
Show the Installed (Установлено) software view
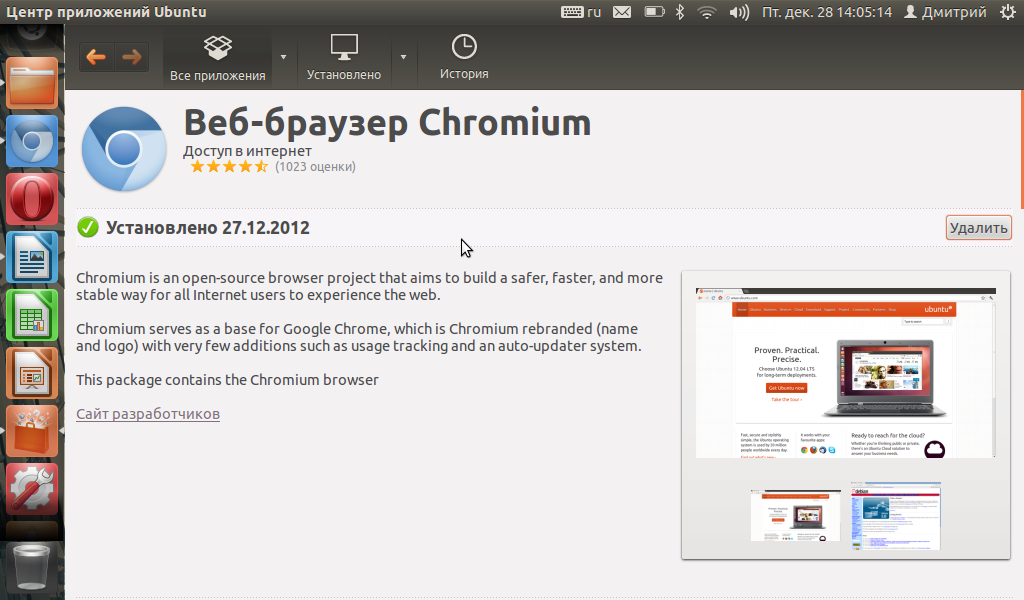(x=344, y=58)
